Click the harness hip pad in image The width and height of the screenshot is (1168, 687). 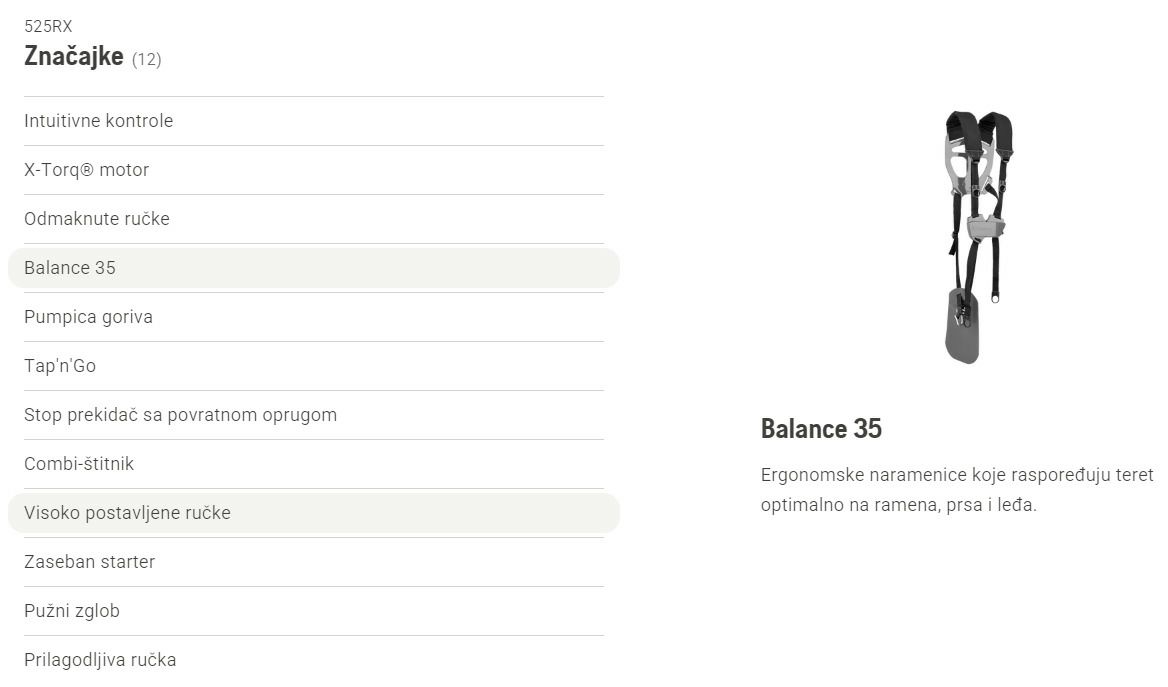click(962, 326)
